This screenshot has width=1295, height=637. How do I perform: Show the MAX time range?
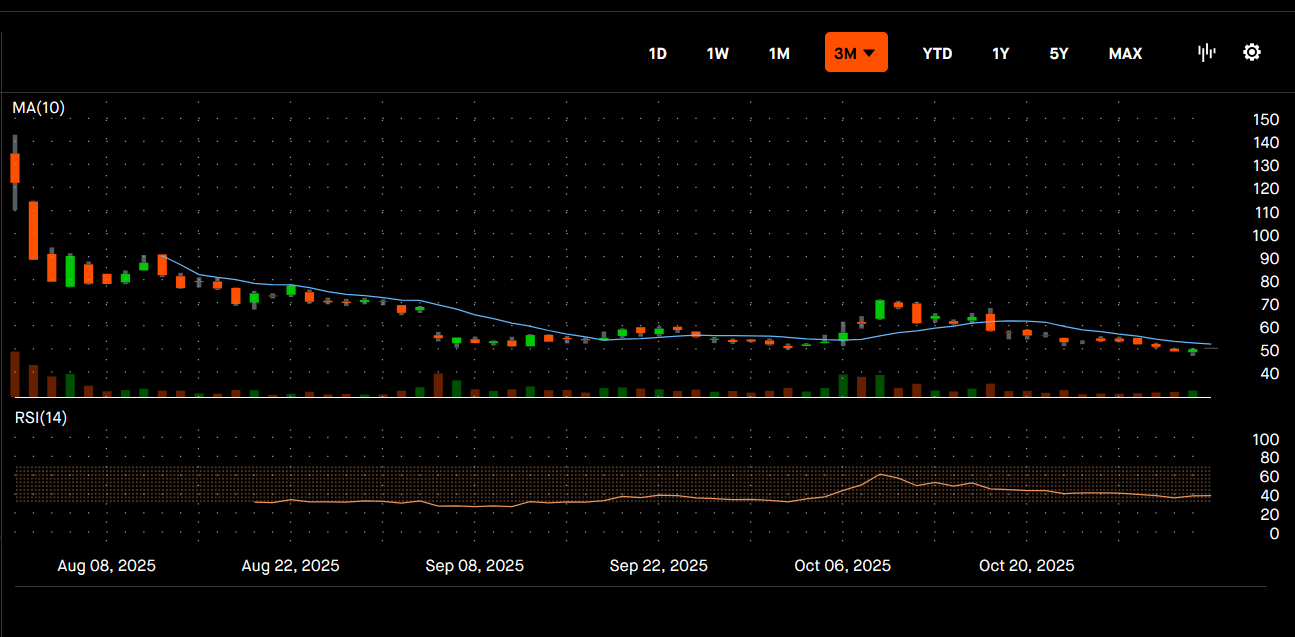tap(1126, 54)
